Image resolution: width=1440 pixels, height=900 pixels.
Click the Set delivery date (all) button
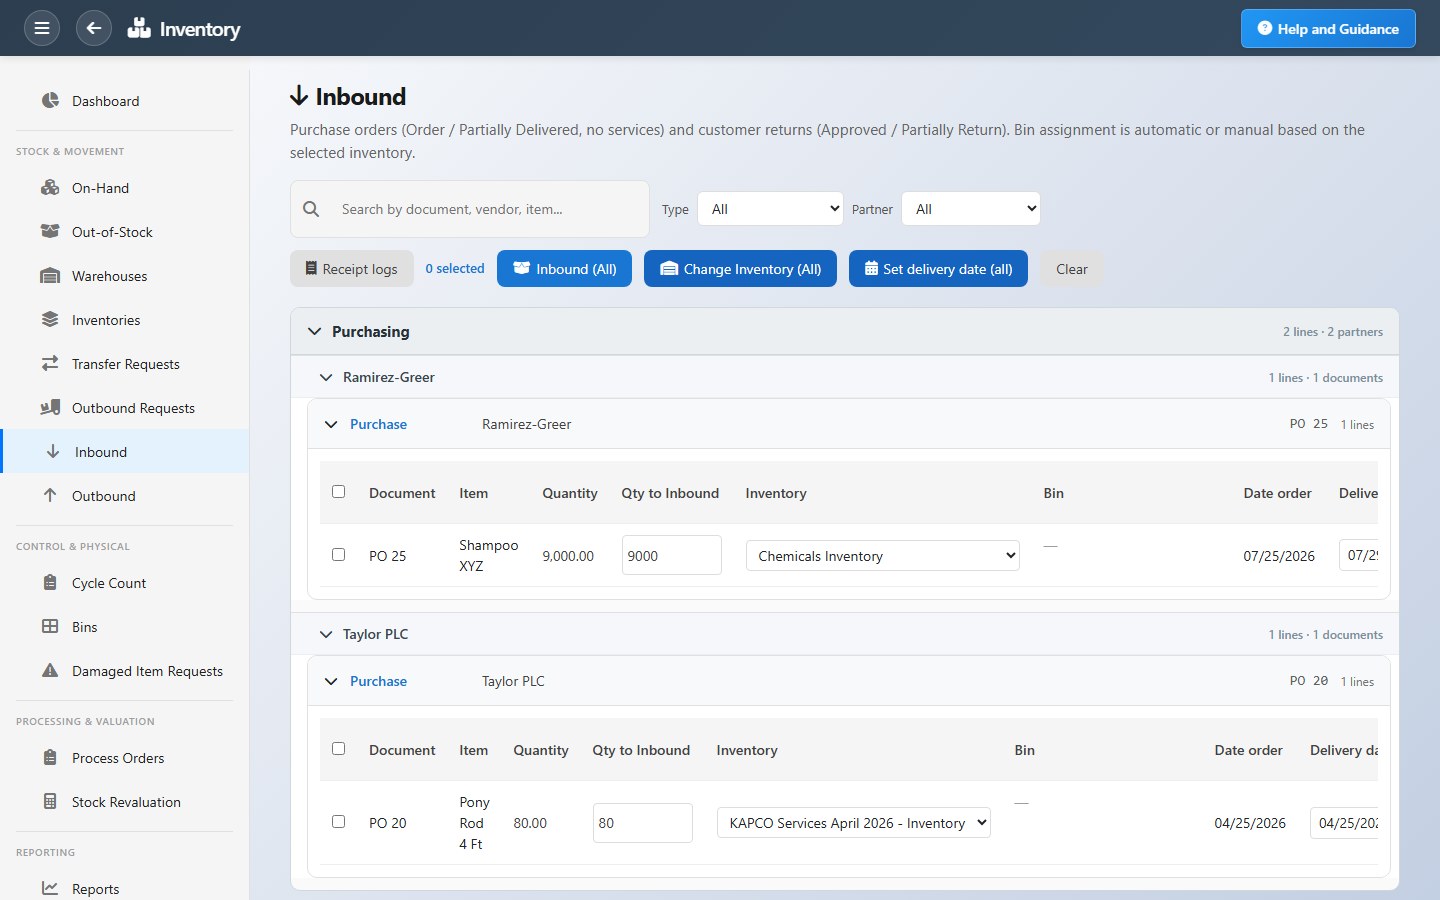[938, 268]
